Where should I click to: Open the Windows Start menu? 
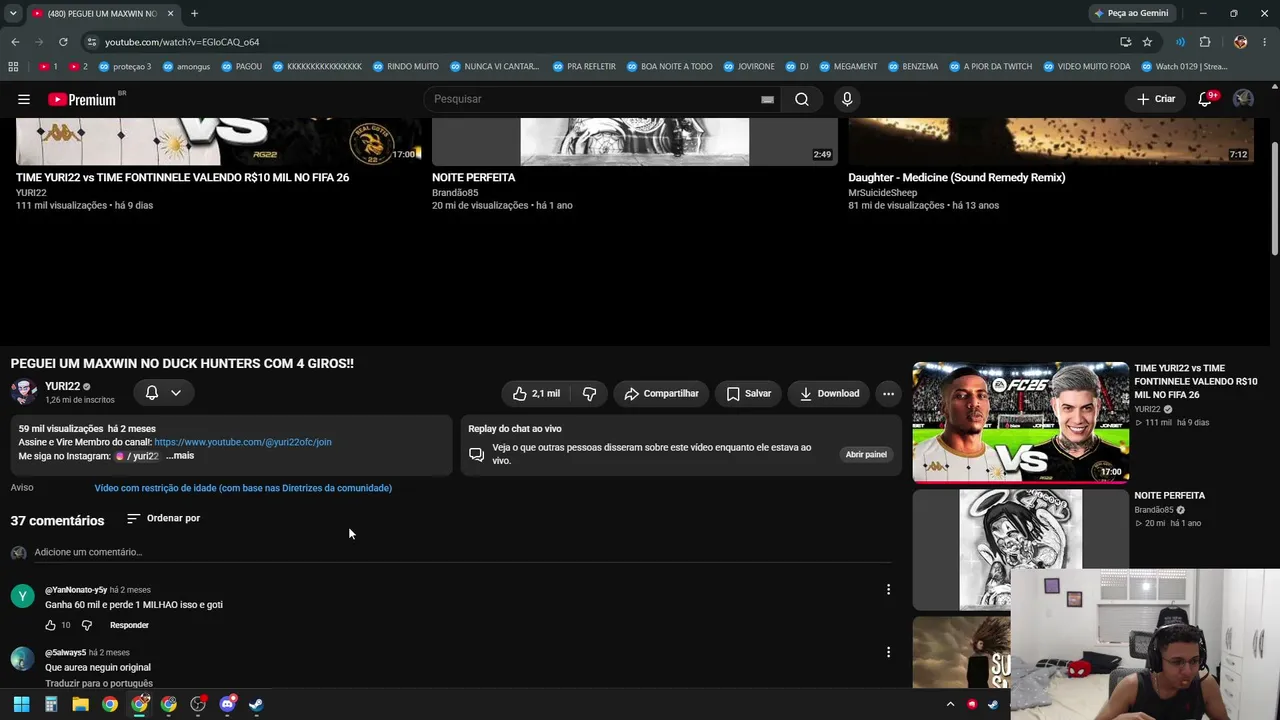21,704
